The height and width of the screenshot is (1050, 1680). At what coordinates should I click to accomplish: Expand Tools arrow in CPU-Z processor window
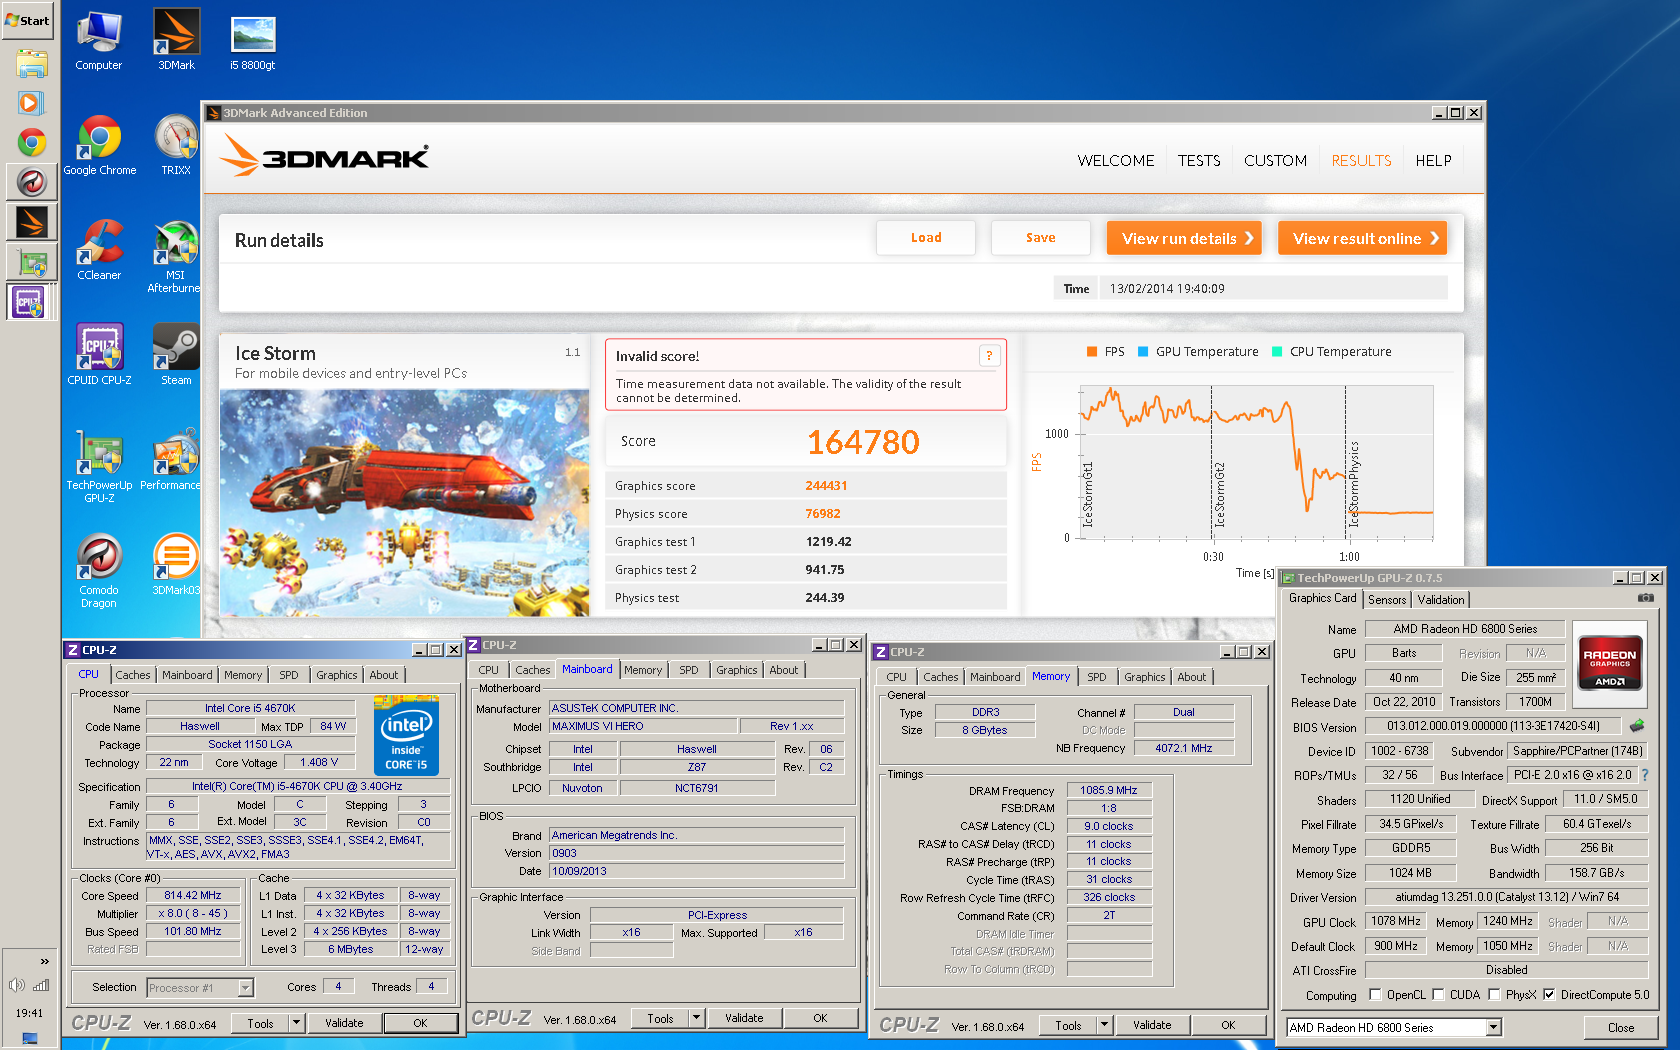coord(296,1023)
